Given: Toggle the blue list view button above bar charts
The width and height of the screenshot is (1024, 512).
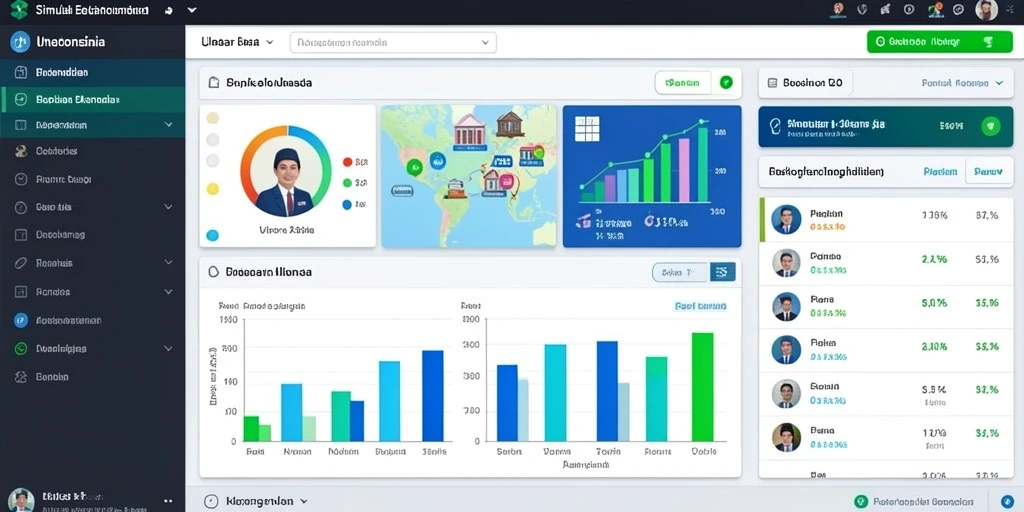Looking at the screenshot, I should [x=722, y=272].
